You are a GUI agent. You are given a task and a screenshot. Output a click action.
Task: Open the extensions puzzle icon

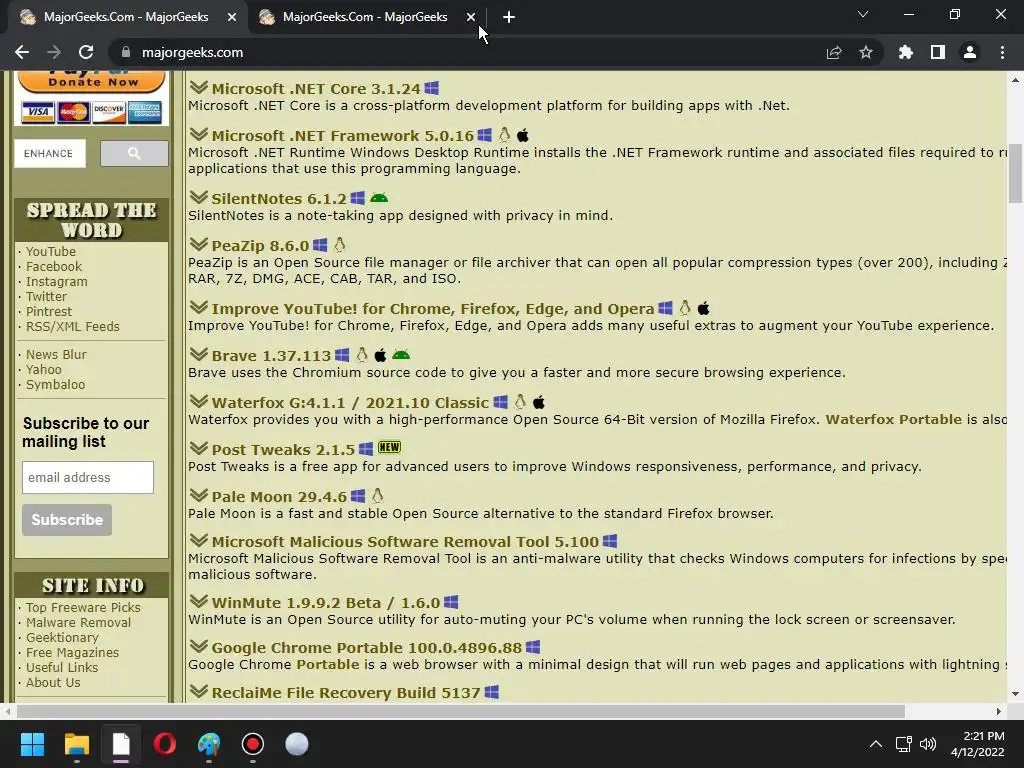[x=905, y=52]
